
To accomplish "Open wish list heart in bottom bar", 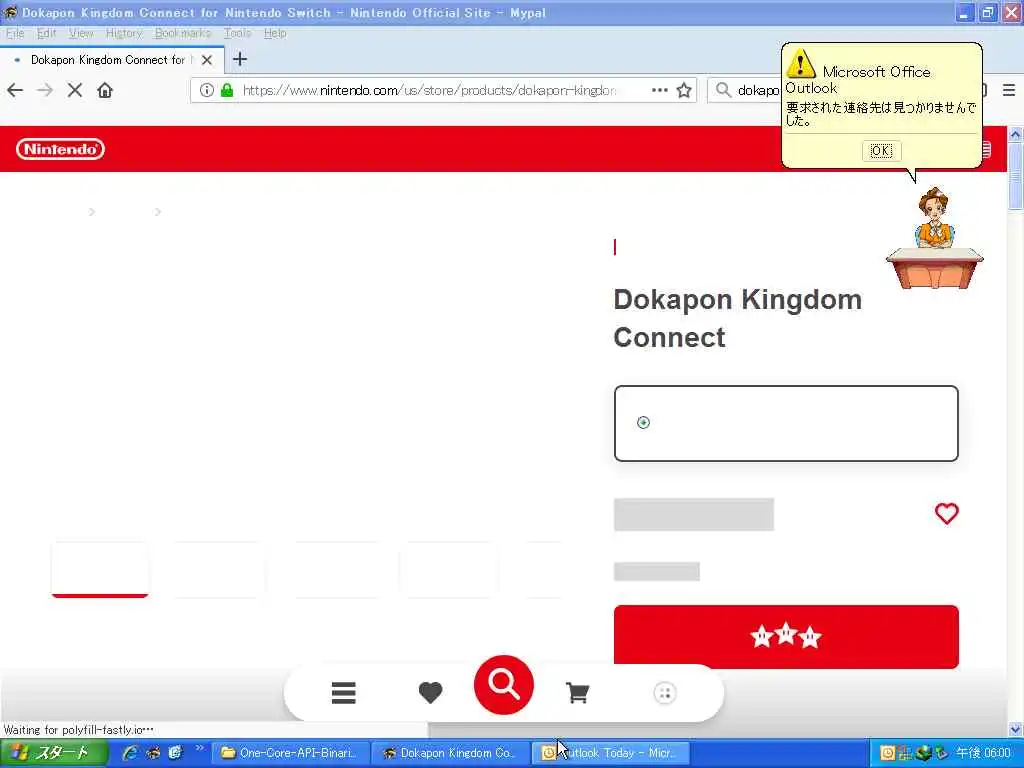I will (430, 693).
